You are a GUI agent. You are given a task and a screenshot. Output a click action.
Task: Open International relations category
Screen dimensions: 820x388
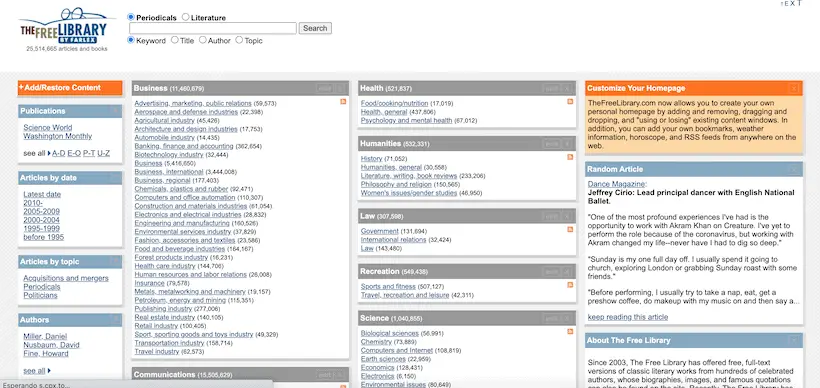(x=393, y=239)
